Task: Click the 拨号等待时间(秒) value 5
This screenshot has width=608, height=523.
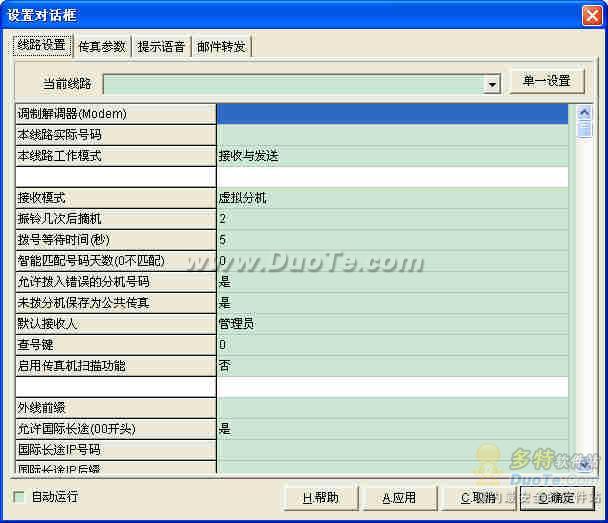Action: (222, 240)
